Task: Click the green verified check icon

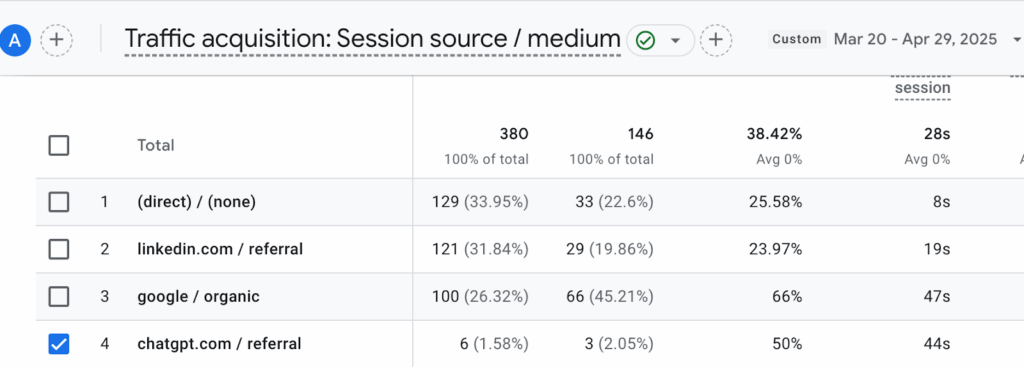Action: tap(646, 40)
